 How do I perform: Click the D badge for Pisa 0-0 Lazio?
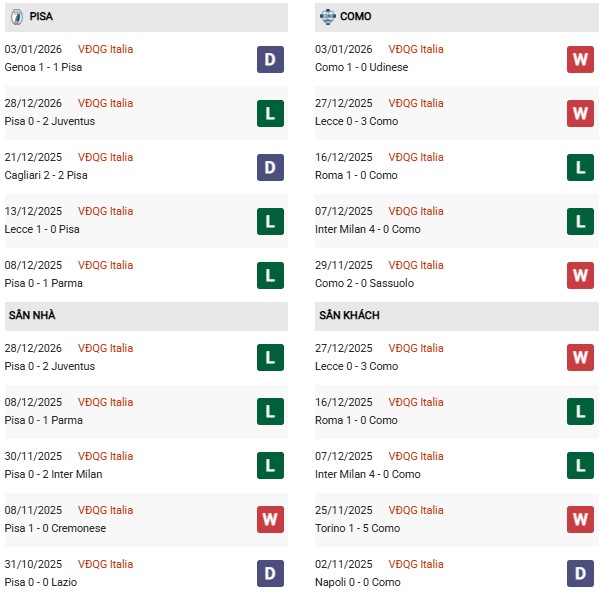pyautogui.click(x=270, y=574)
